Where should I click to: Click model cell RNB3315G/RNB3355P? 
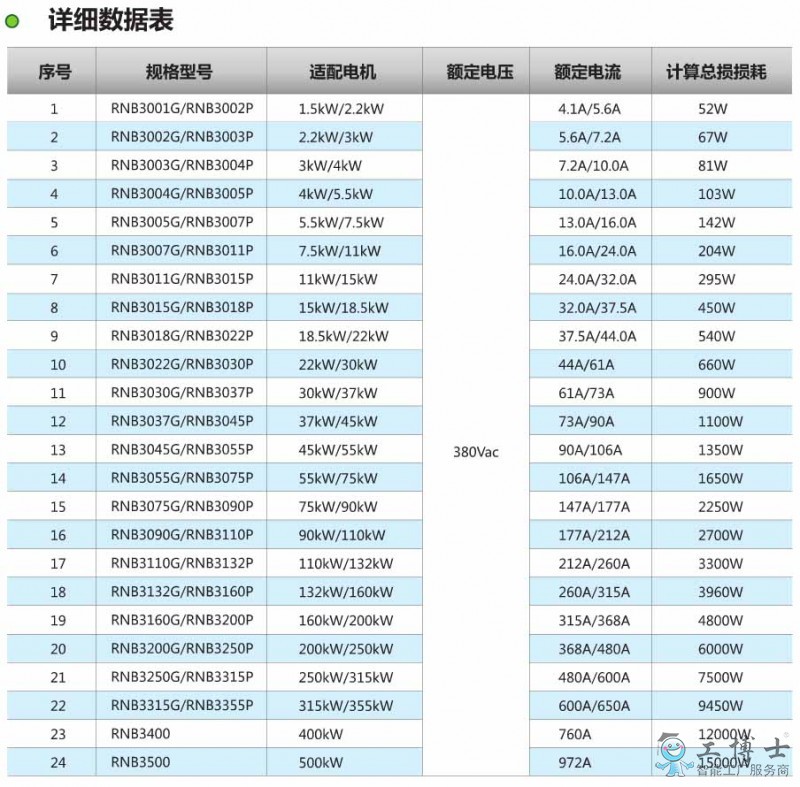182,705
